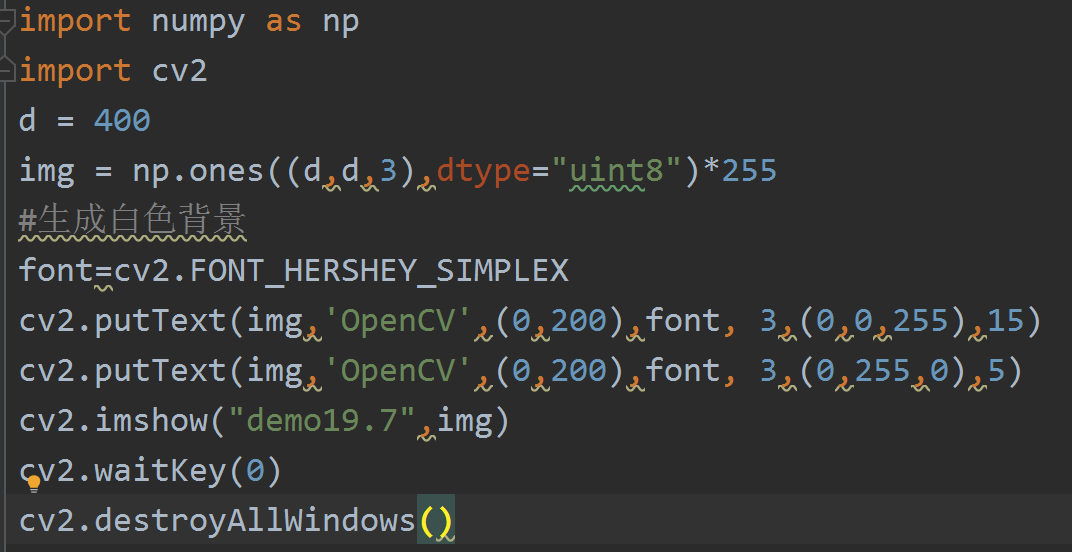
Task: Place cursor on 'numpy' in the import line
Action: coord(198,22)
